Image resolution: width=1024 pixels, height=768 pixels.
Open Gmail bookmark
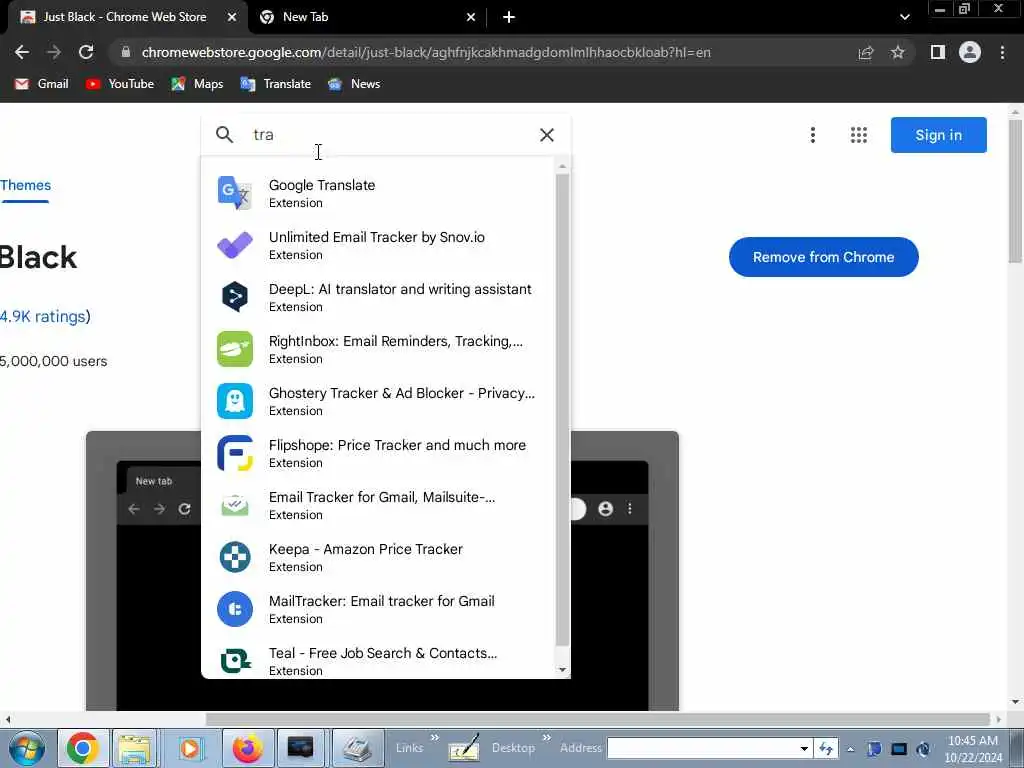(x=42, y=84)
